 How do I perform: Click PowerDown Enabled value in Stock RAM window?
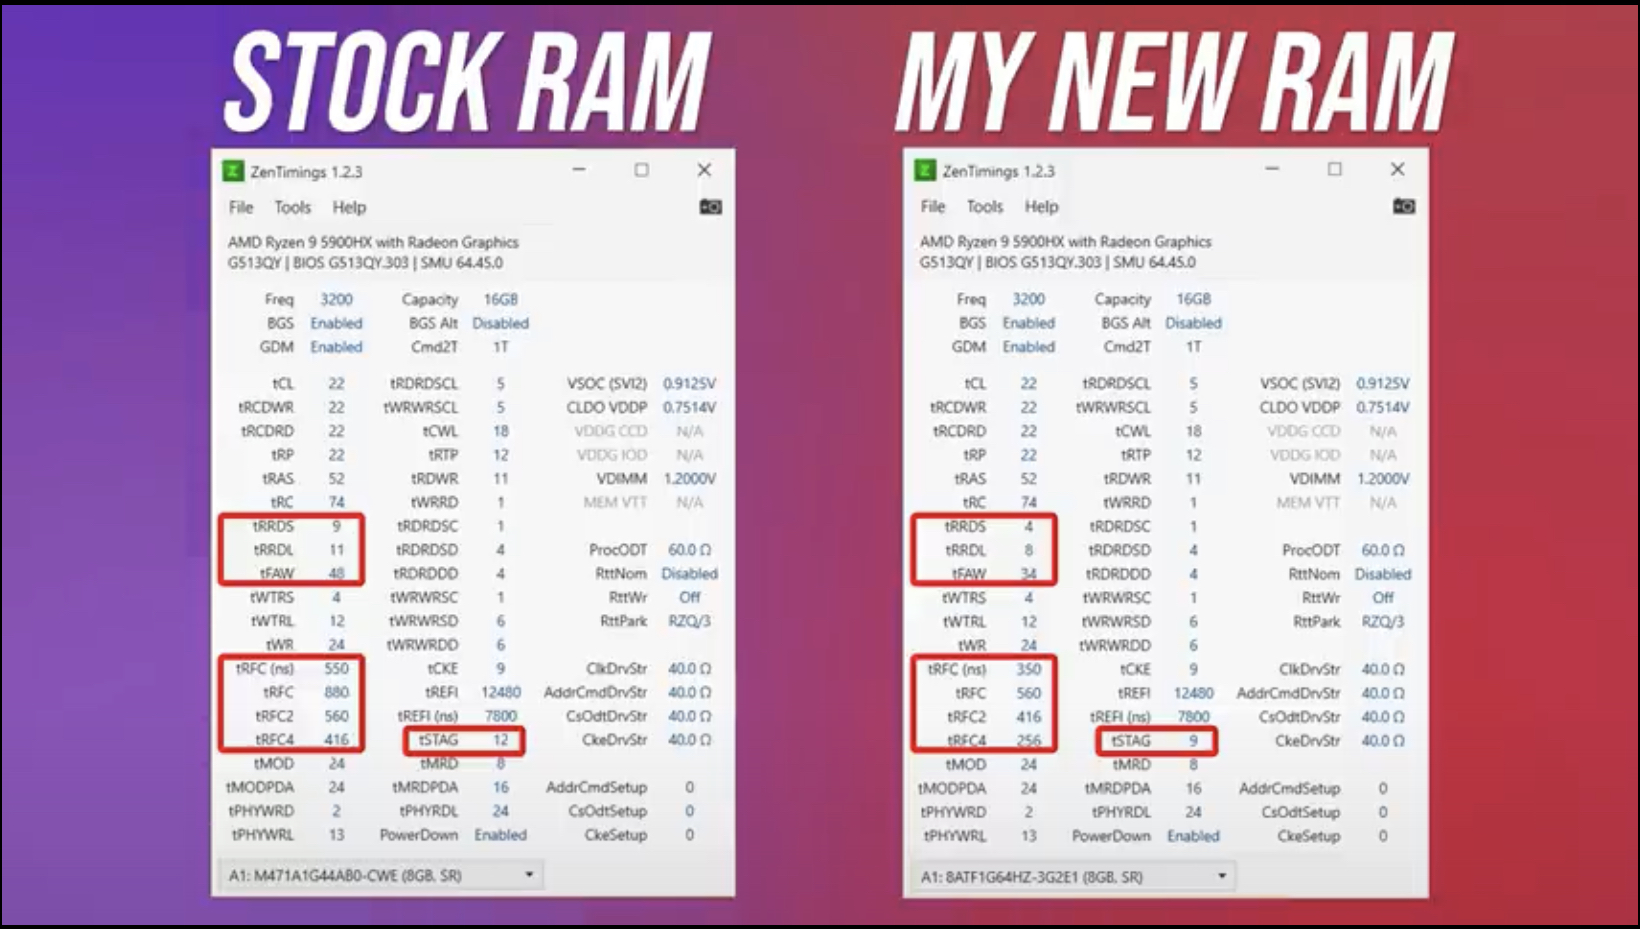tap(500, 835)
